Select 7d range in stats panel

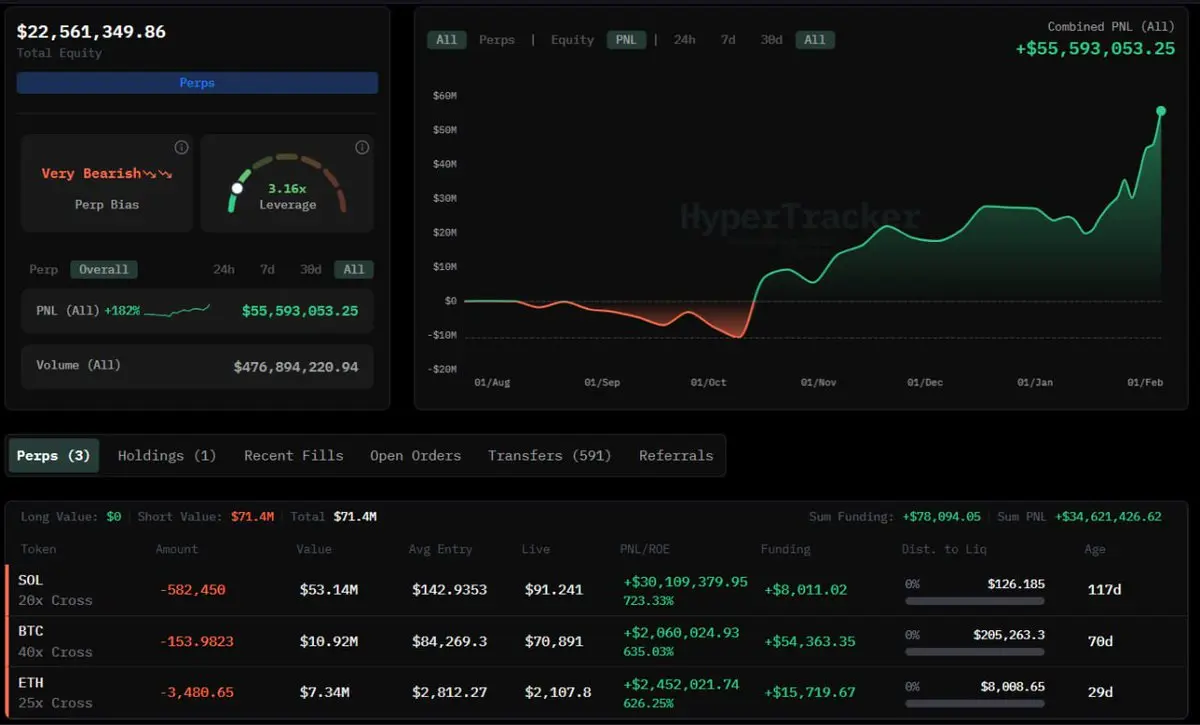click(x=267, y=269)
